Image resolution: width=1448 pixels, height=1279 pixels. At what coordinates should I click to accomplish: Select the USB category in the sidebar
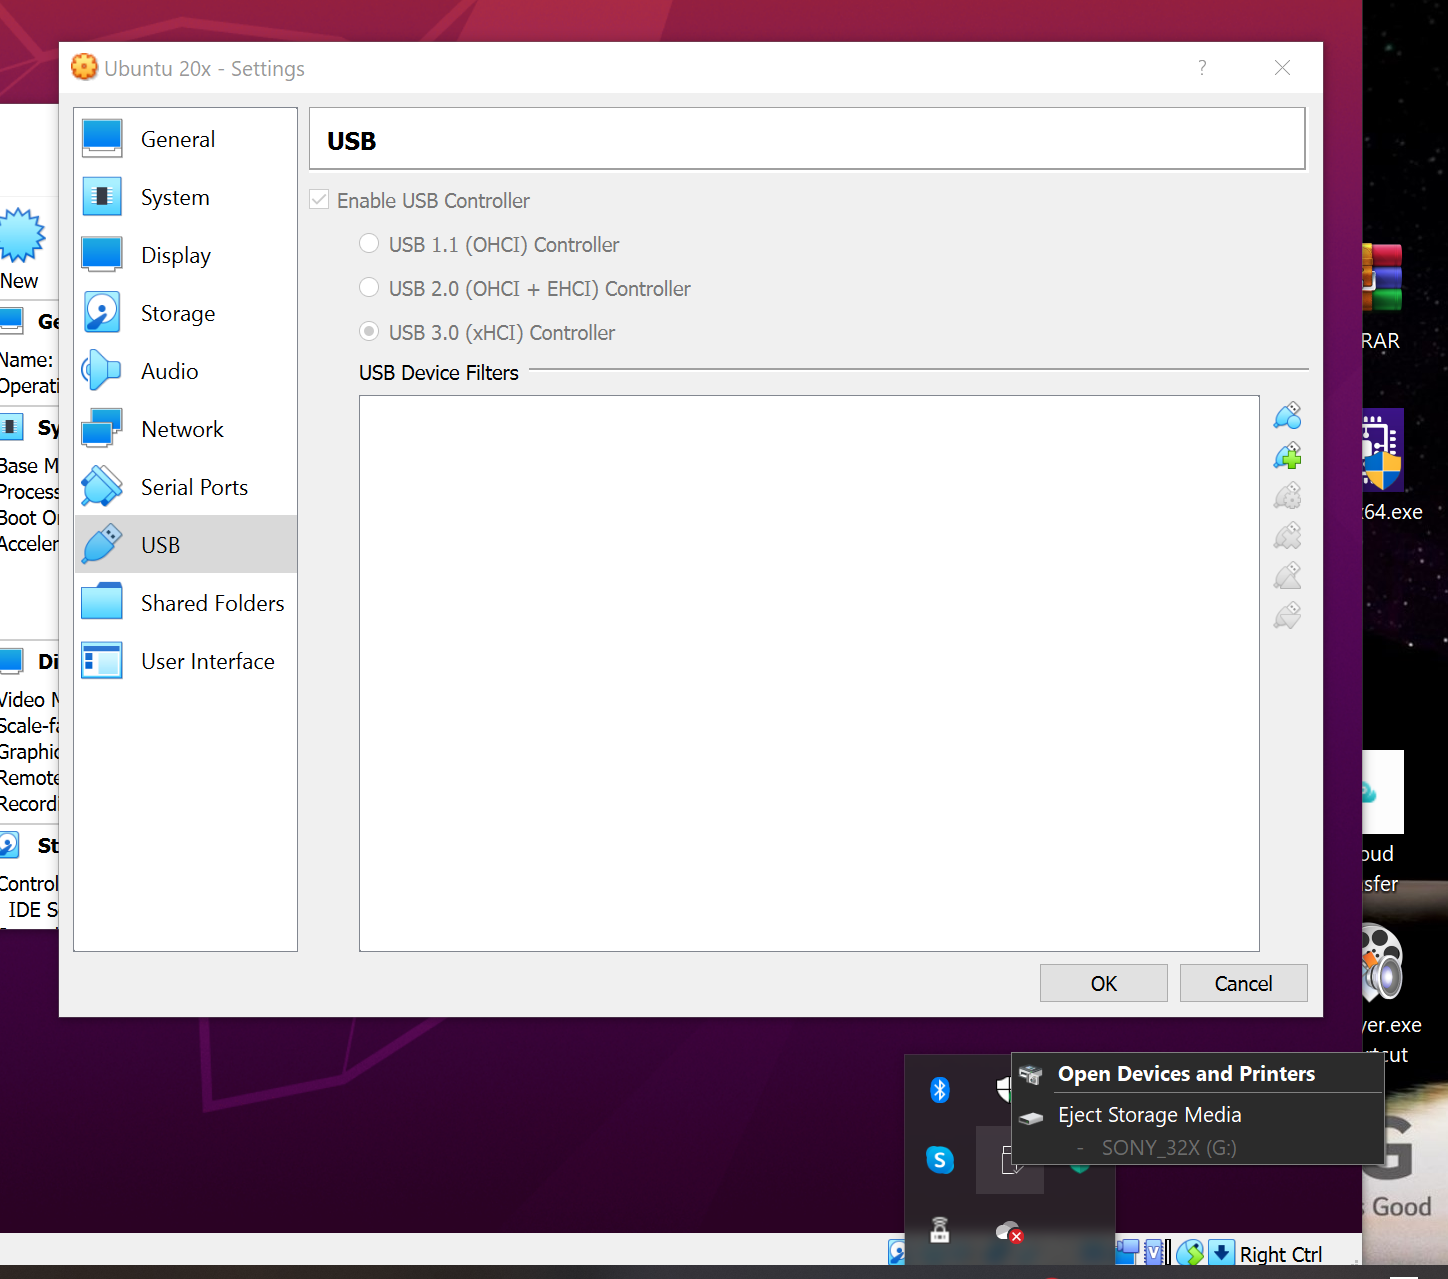[186, 545]
